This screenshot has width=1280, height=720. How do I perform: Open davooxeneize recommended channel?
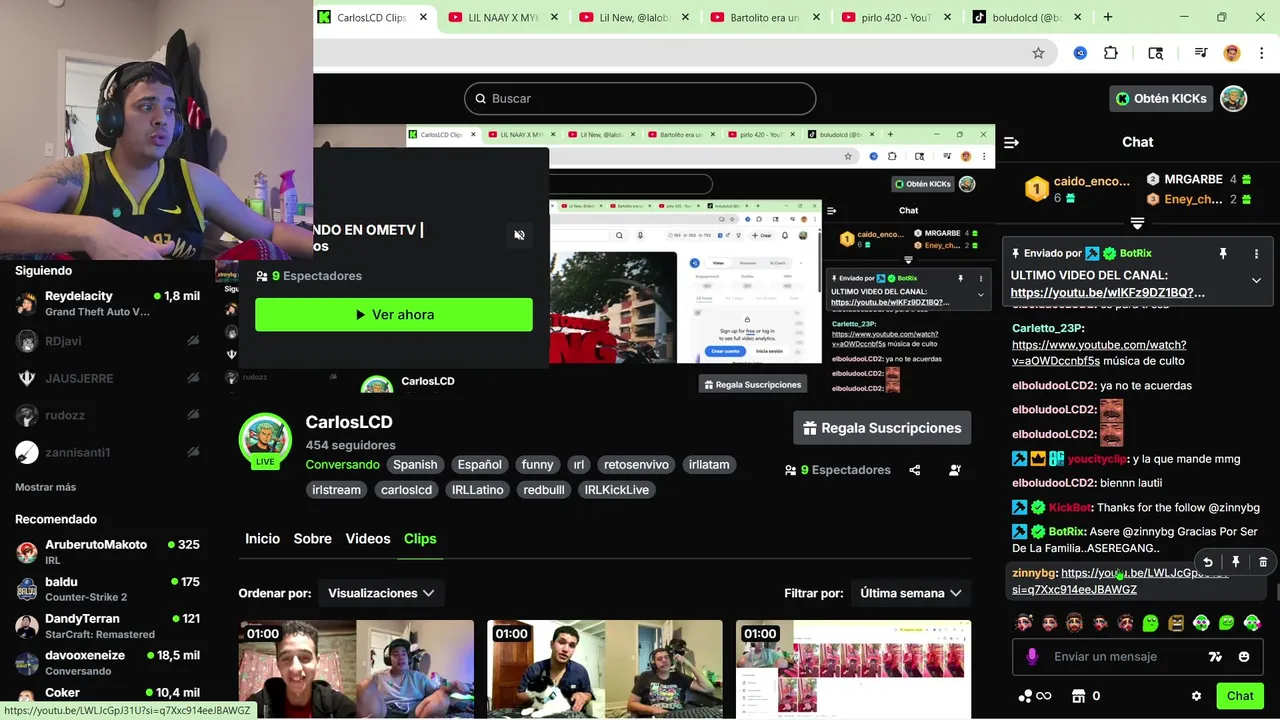108,662
